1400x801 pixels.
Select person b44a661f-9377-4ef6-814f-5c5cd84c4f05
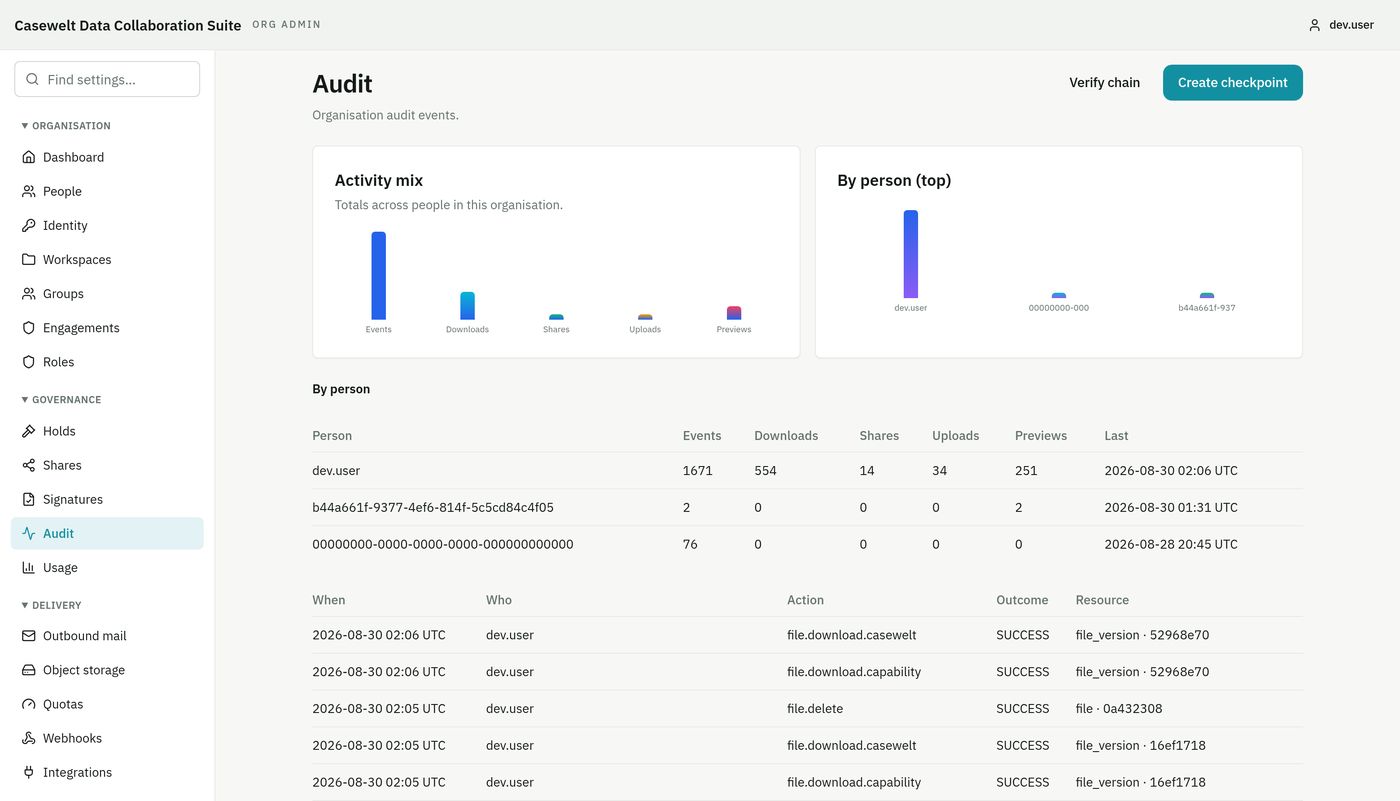[433, 507]
